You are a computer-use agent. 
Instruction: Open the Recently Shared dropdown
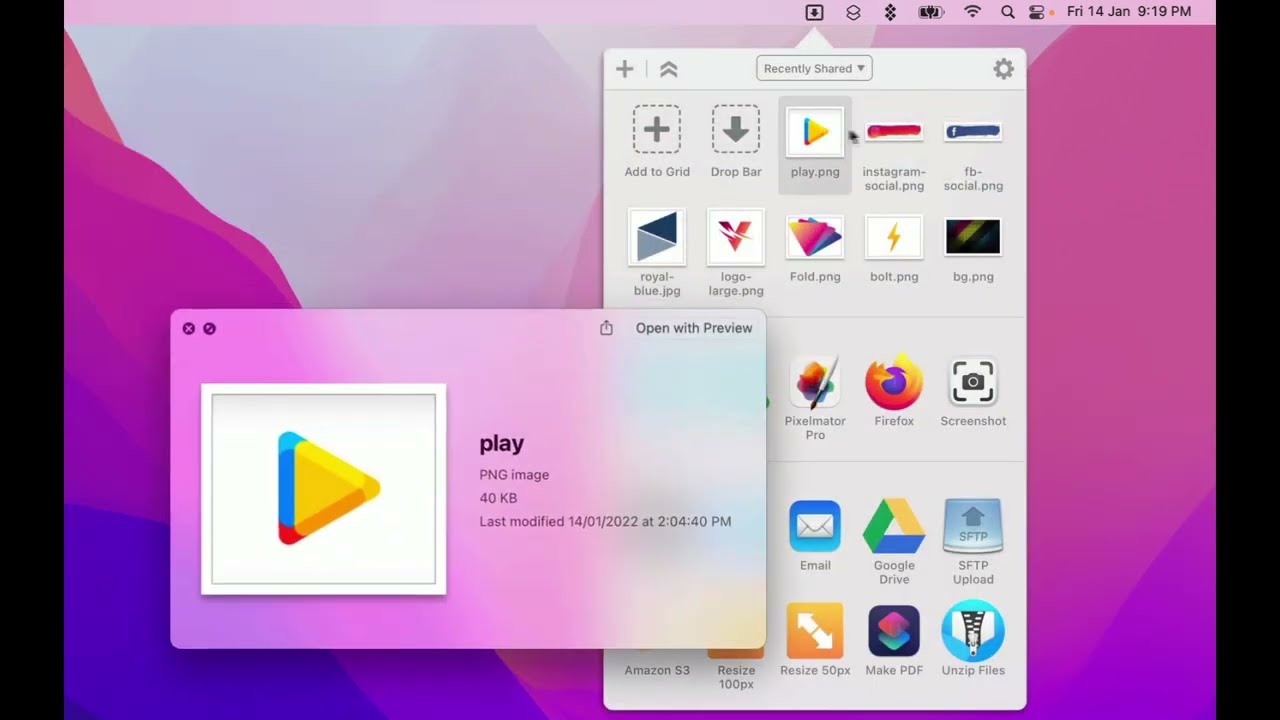(815, 68)
